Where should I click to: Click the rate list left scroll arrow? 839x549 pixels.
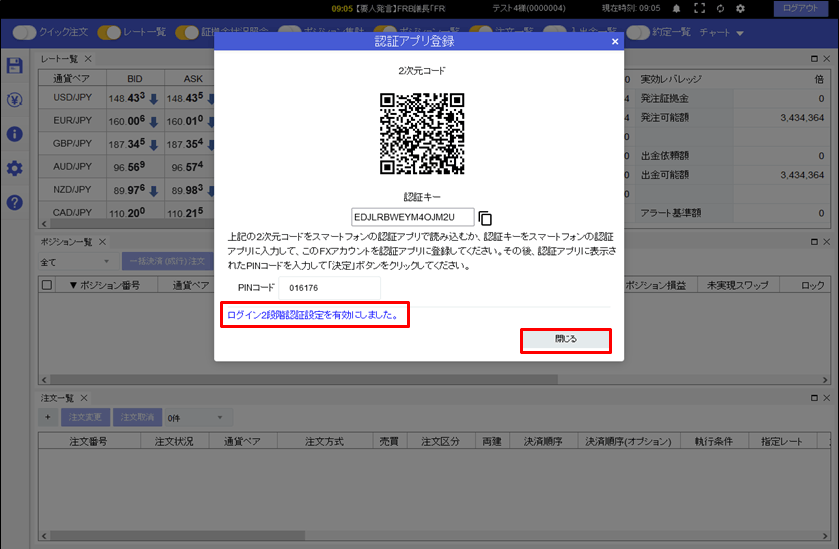point(44,224)
